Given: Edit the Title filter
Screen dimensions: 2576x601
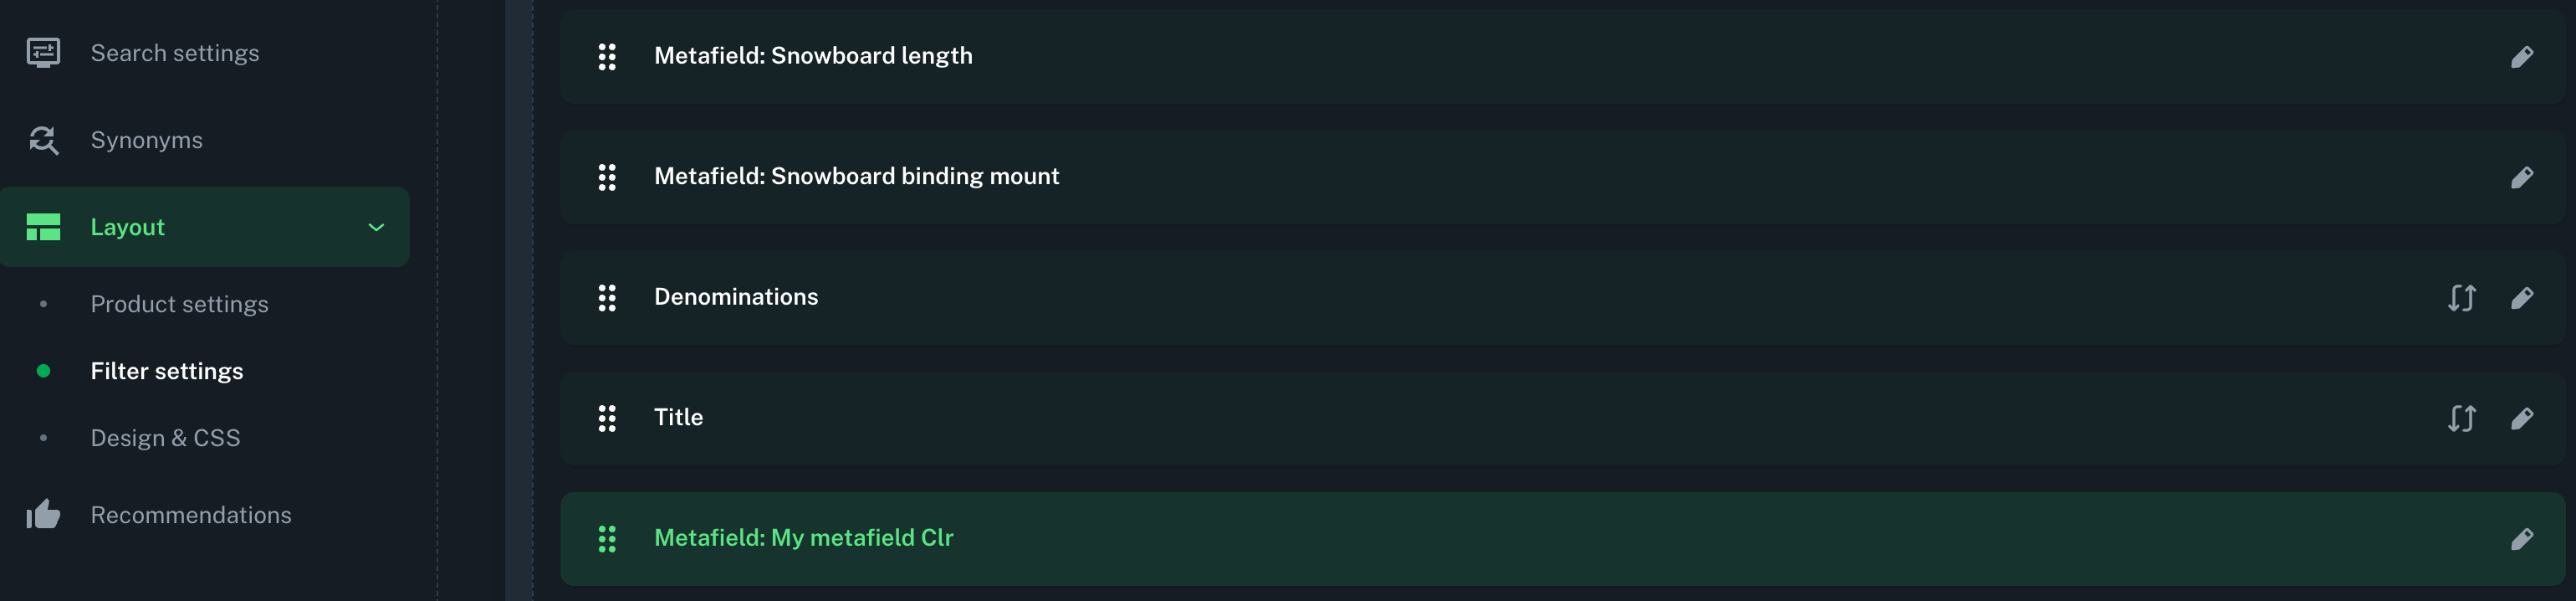Looking at the screenshot, I should tap(2521, 418).
